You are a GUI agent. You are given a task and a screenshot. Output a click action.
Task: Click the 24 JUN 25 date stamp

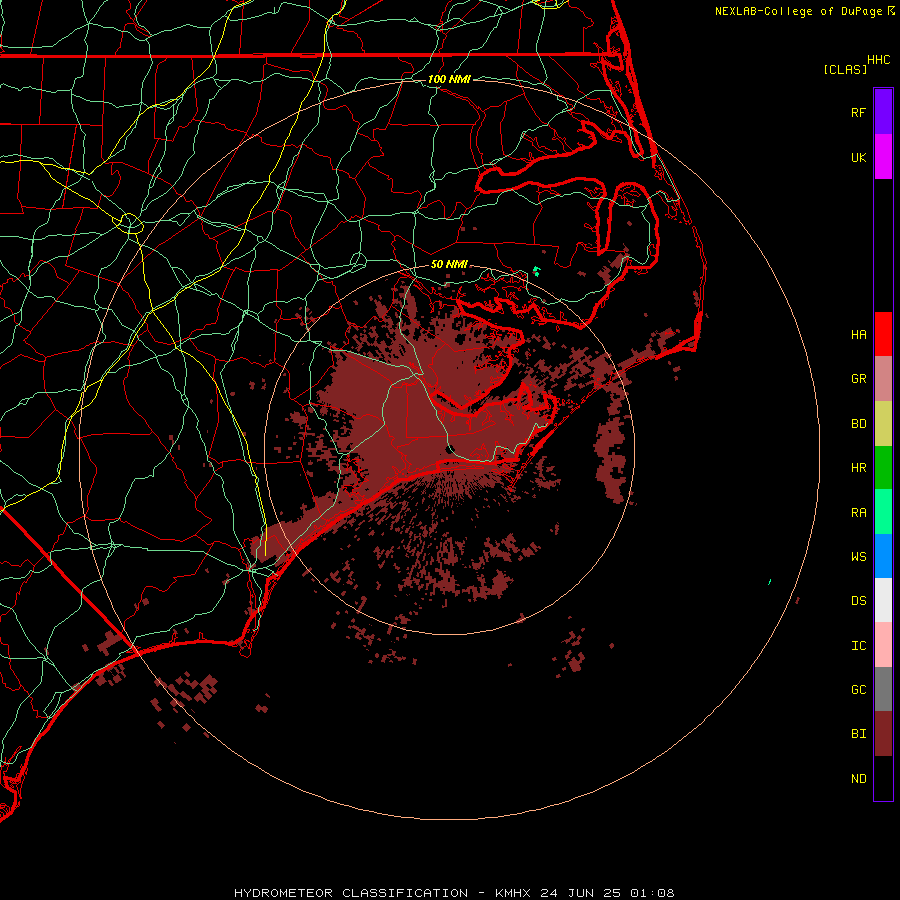(x=581, y=893)
